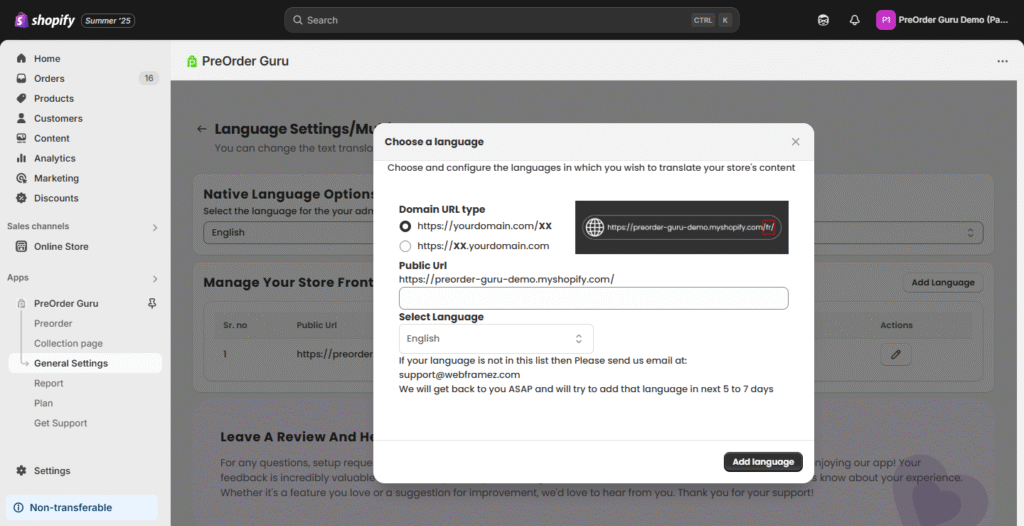
Task: Expand the Sales channels section
Action: [x=154, y=227]
